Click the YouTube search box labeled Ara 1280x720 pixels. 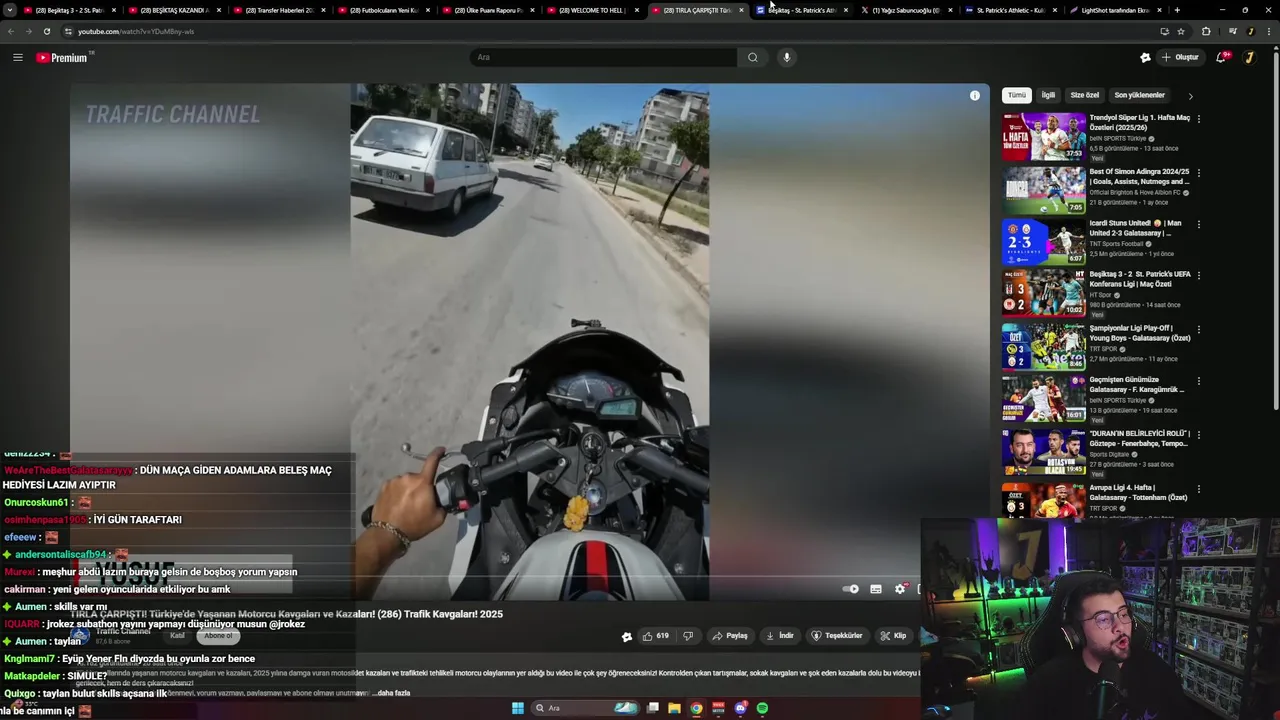pos(604,57)
